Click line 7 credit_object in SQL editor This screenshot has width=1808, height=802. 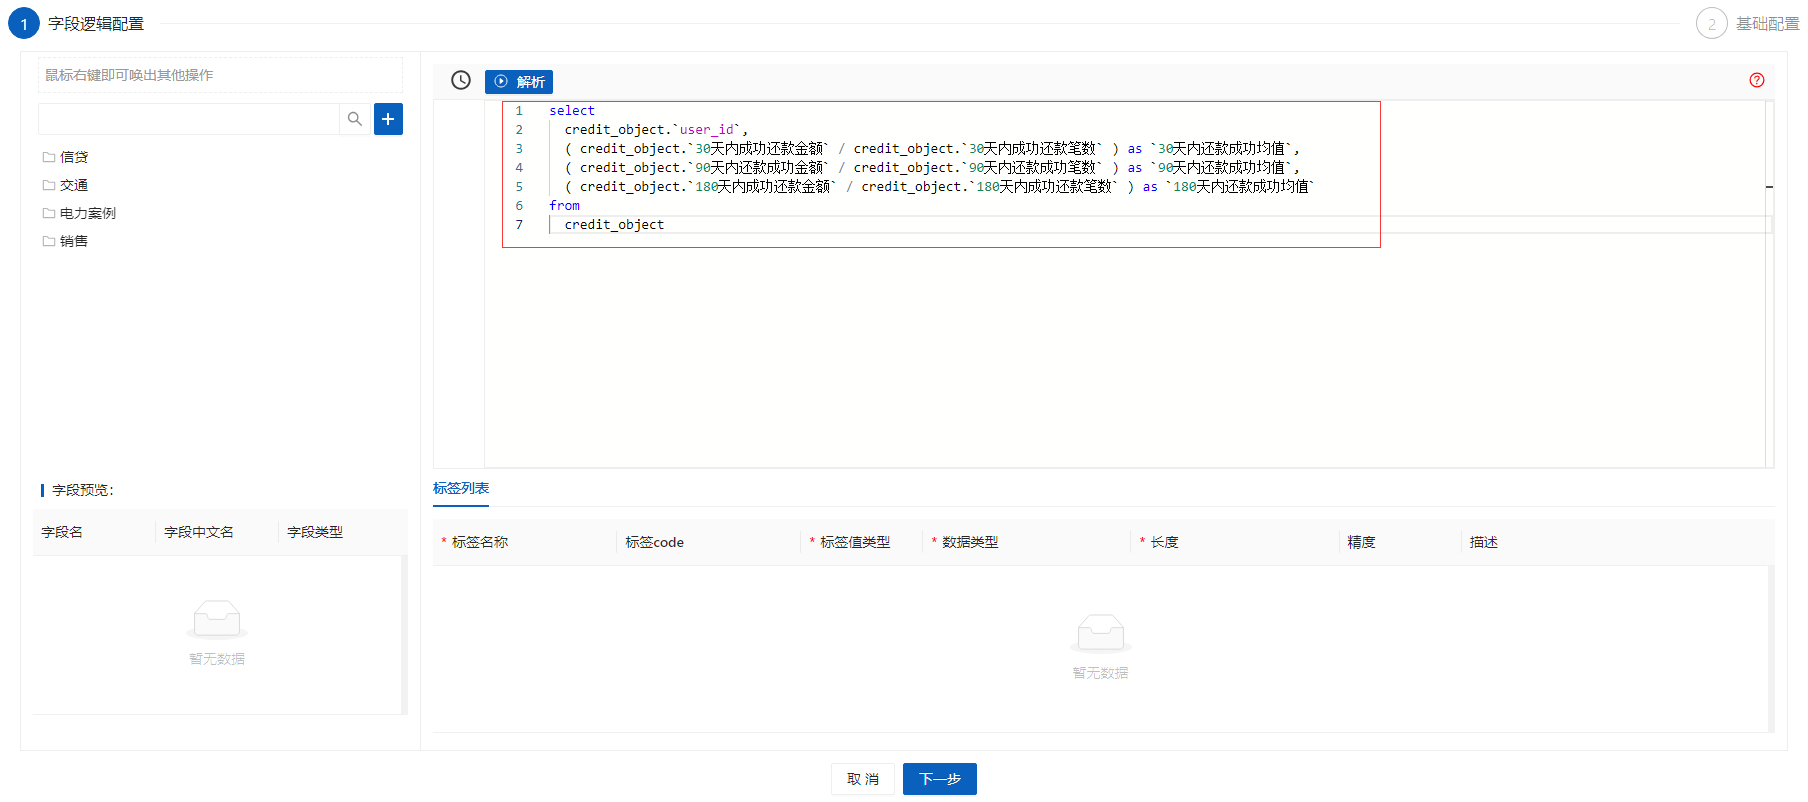(x=614, y=225)
